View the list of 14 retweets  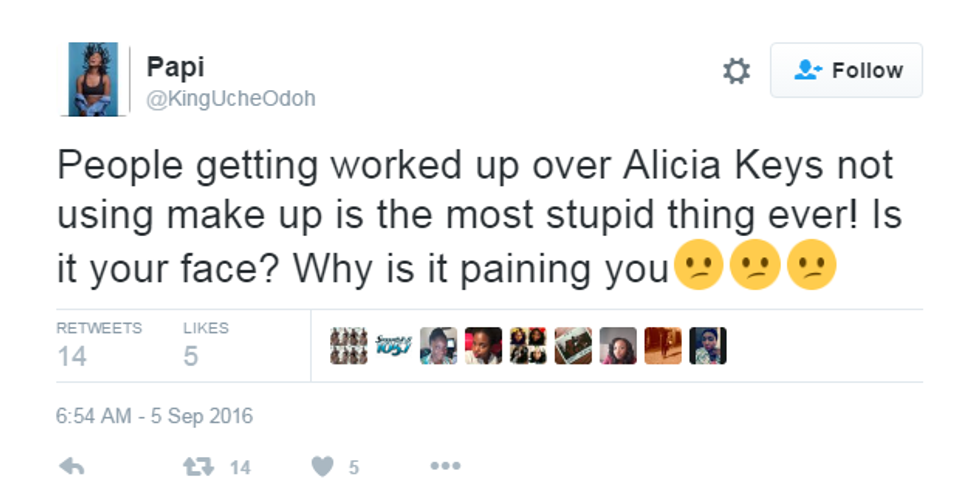click(99, 345)
